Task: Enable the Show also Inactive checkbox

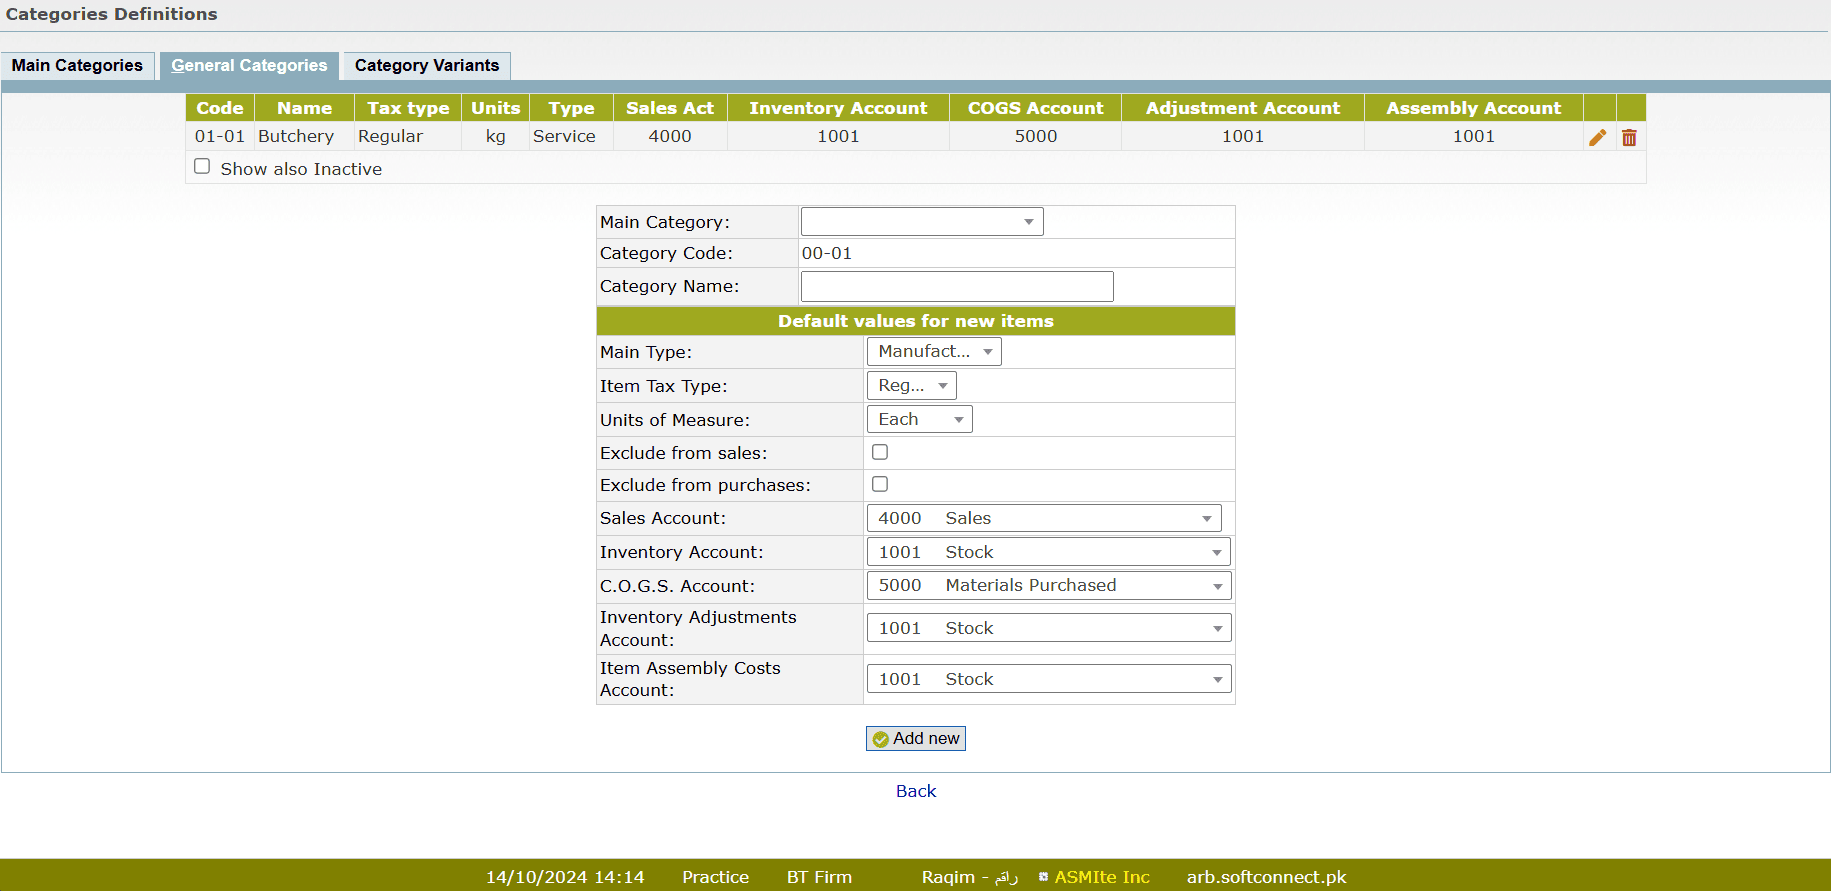Action: (x=202, y=167)
